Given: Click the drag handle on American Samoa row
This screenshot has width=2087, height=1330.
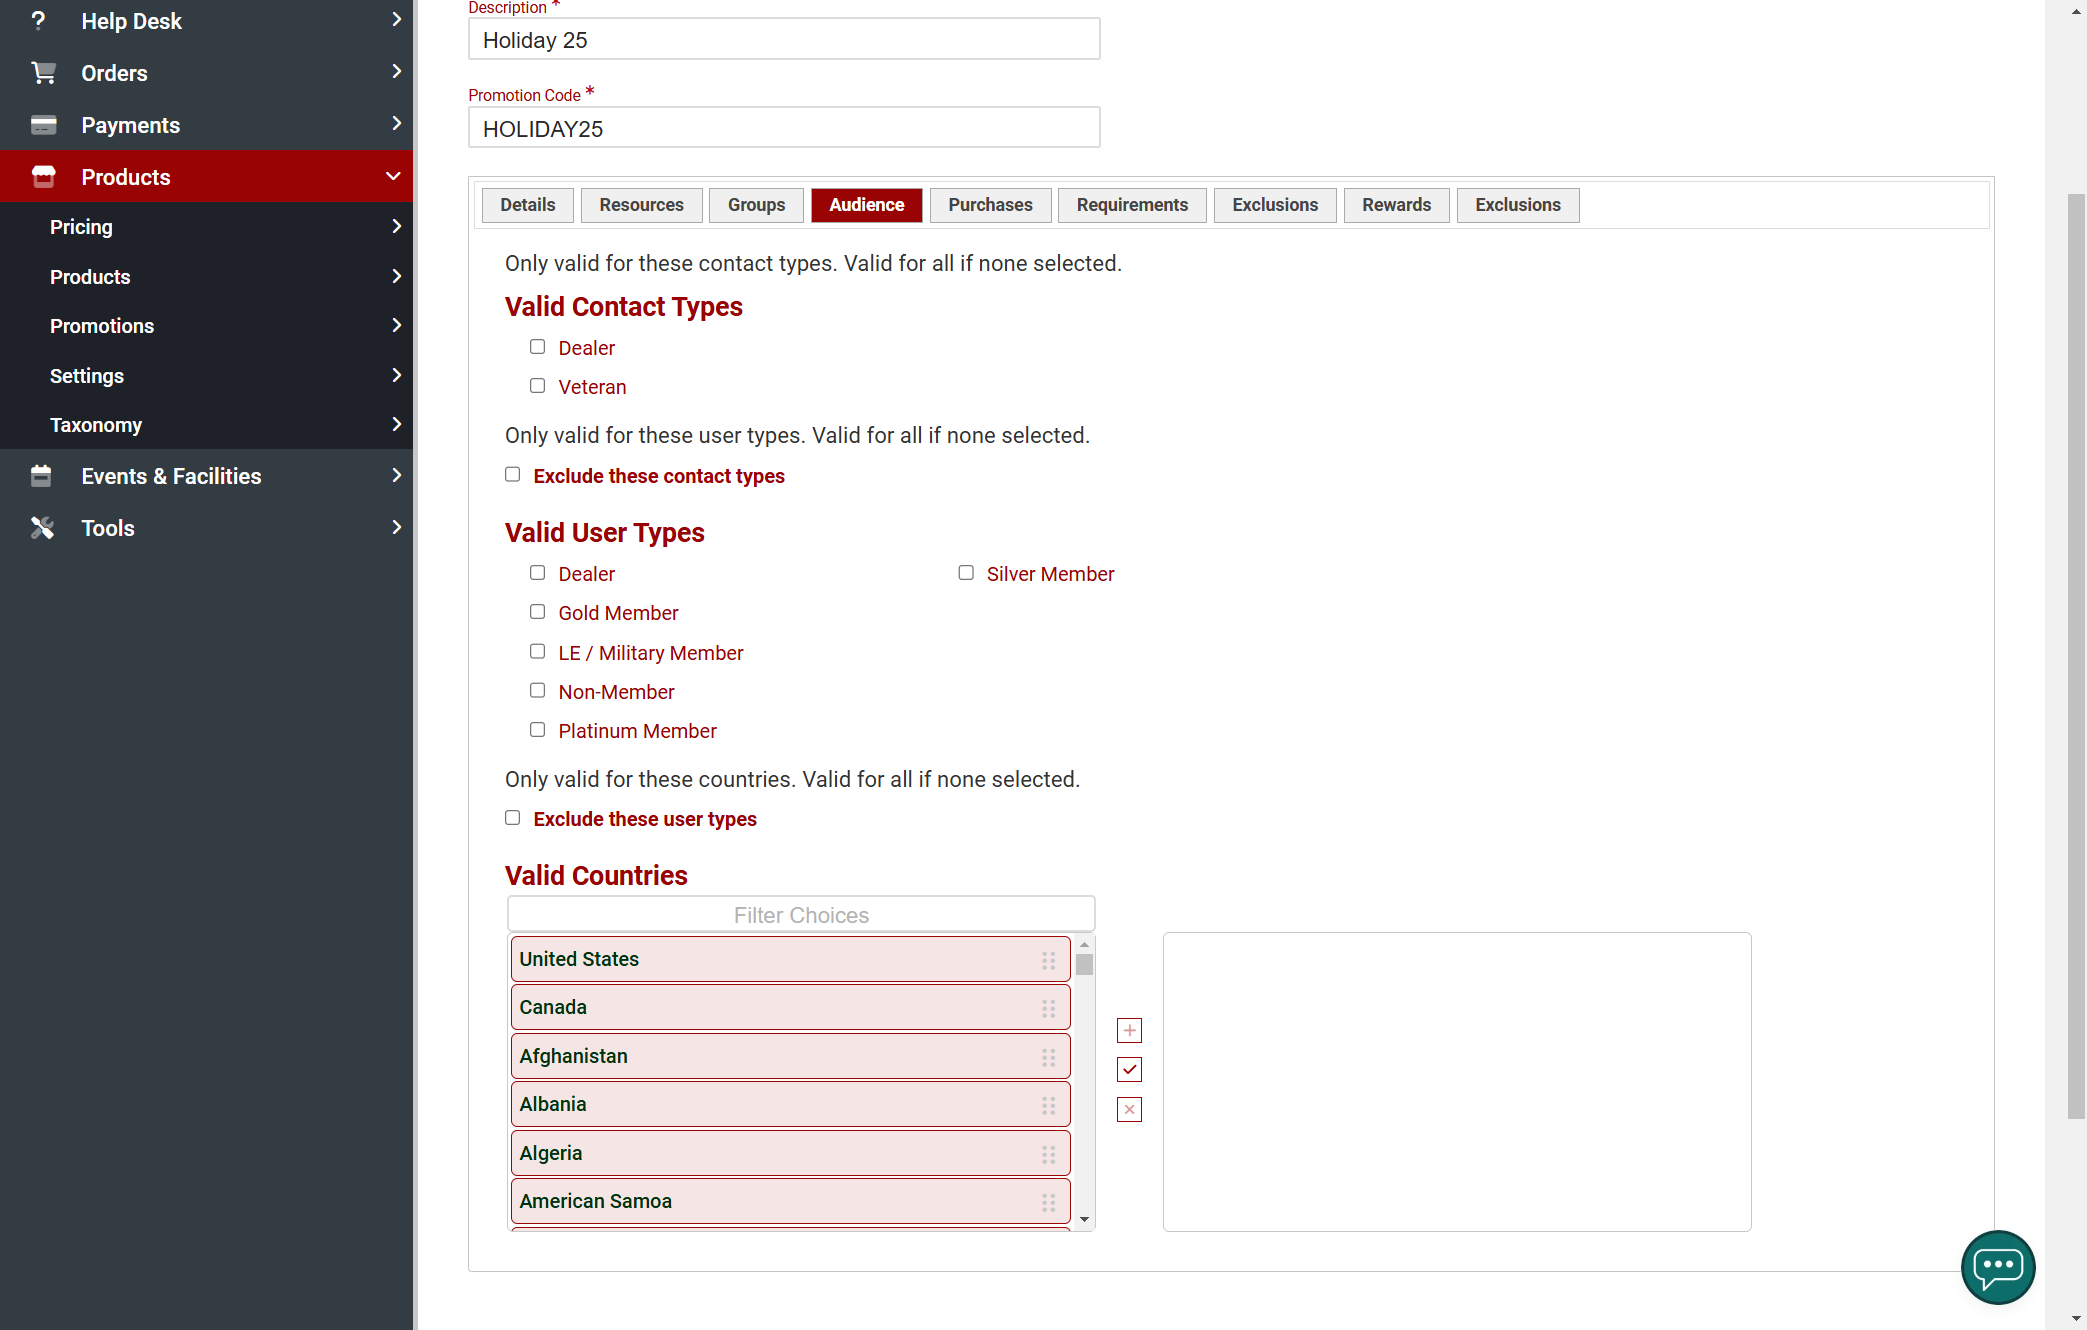Looking at the screenshot, I should (1048, 1202).
